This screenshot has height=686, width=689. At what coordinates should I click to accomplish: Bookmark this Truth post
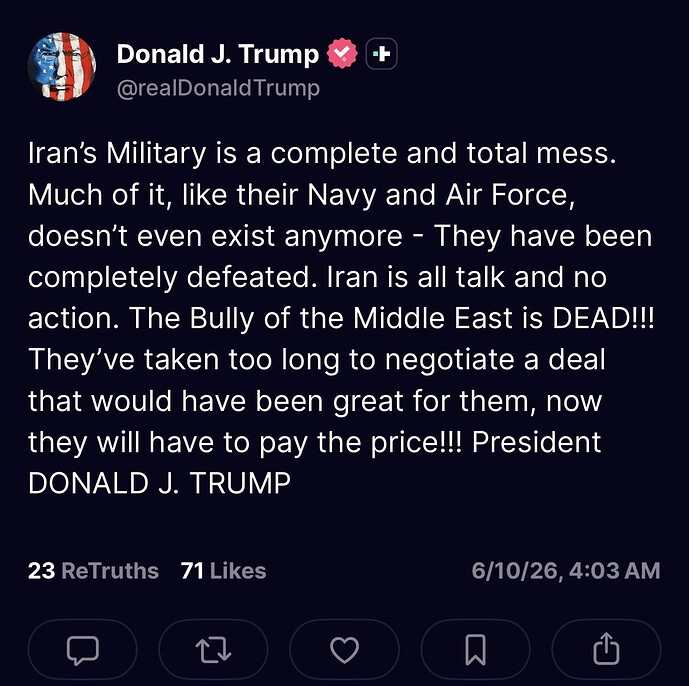pos(475,650)
